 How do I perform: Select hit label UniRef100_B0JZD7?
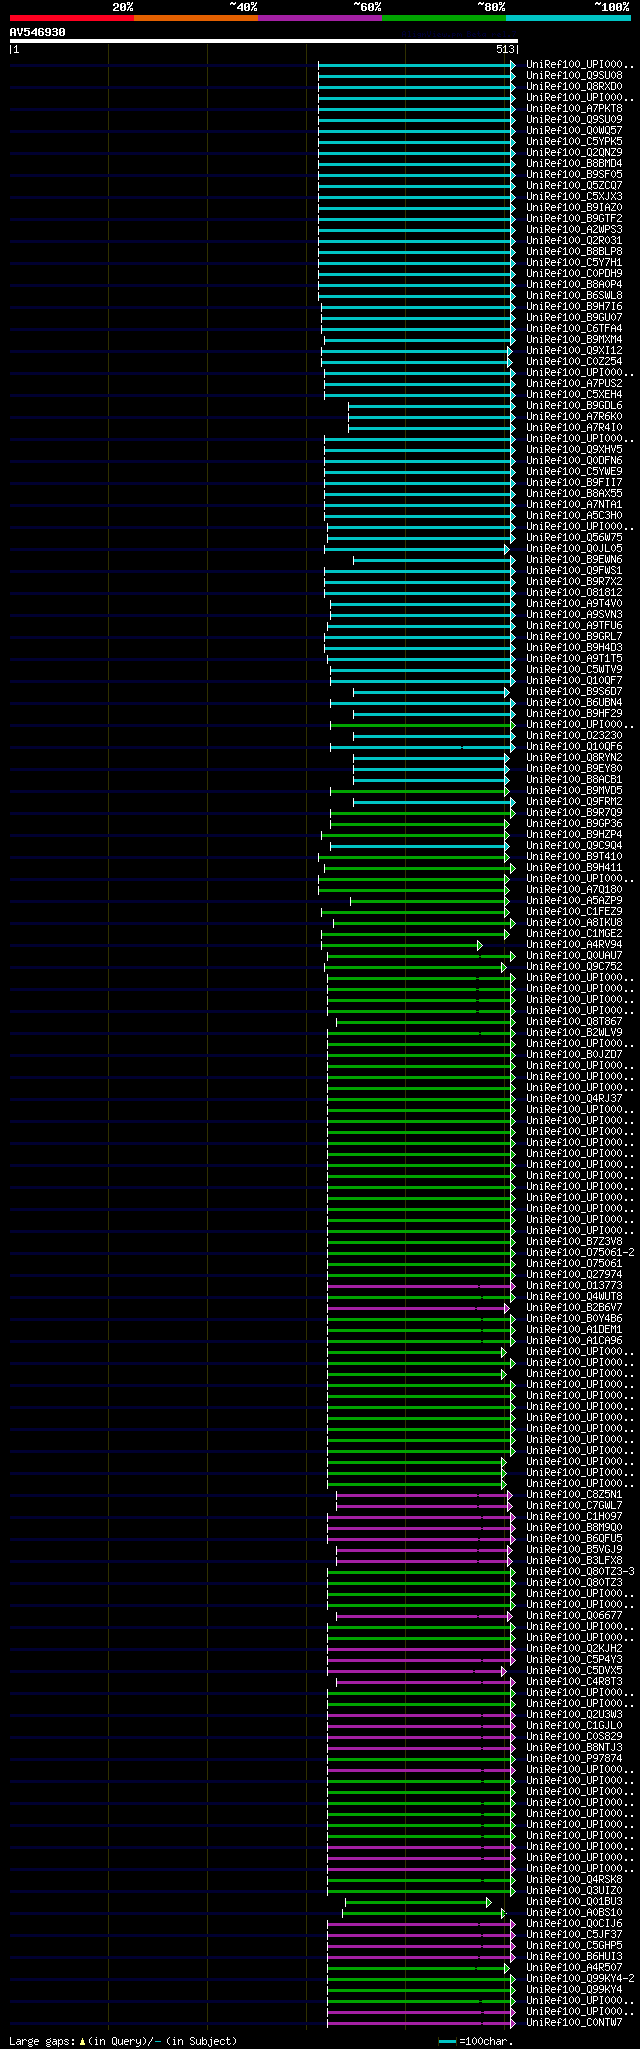574,1055
